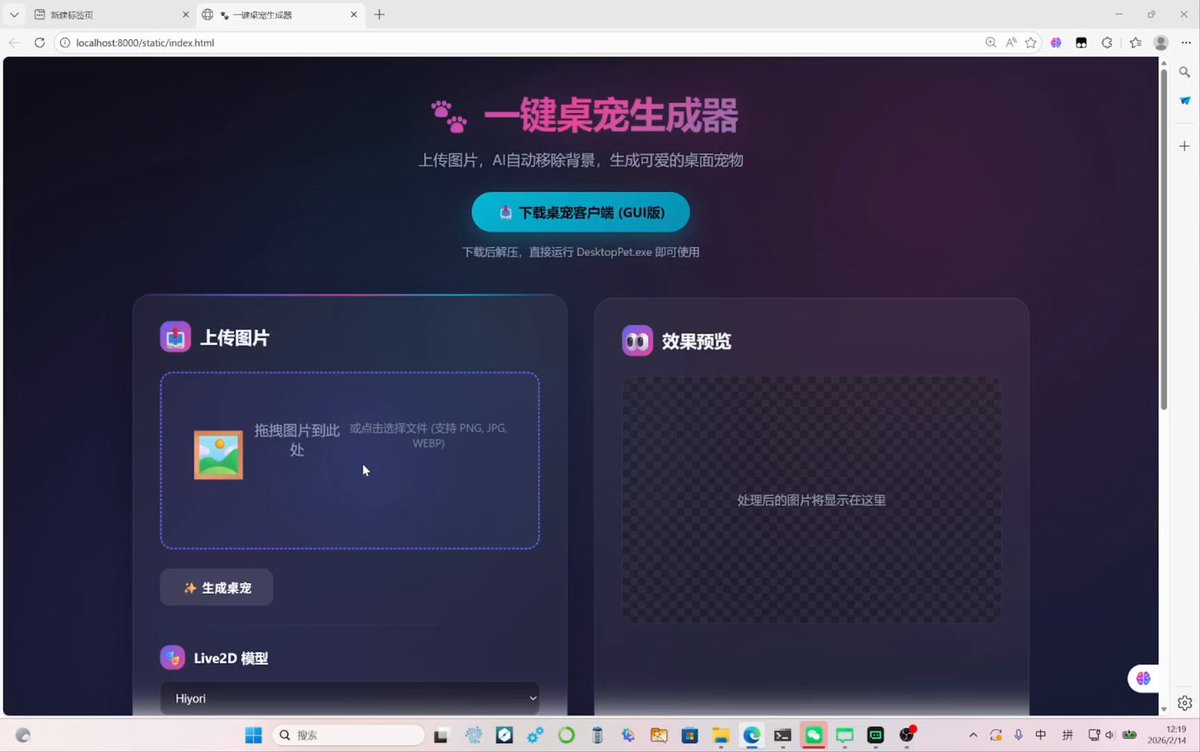Click the page vertical scrollbar thumb
This screenshot has width=1200, height=752.
point(1164,240)
